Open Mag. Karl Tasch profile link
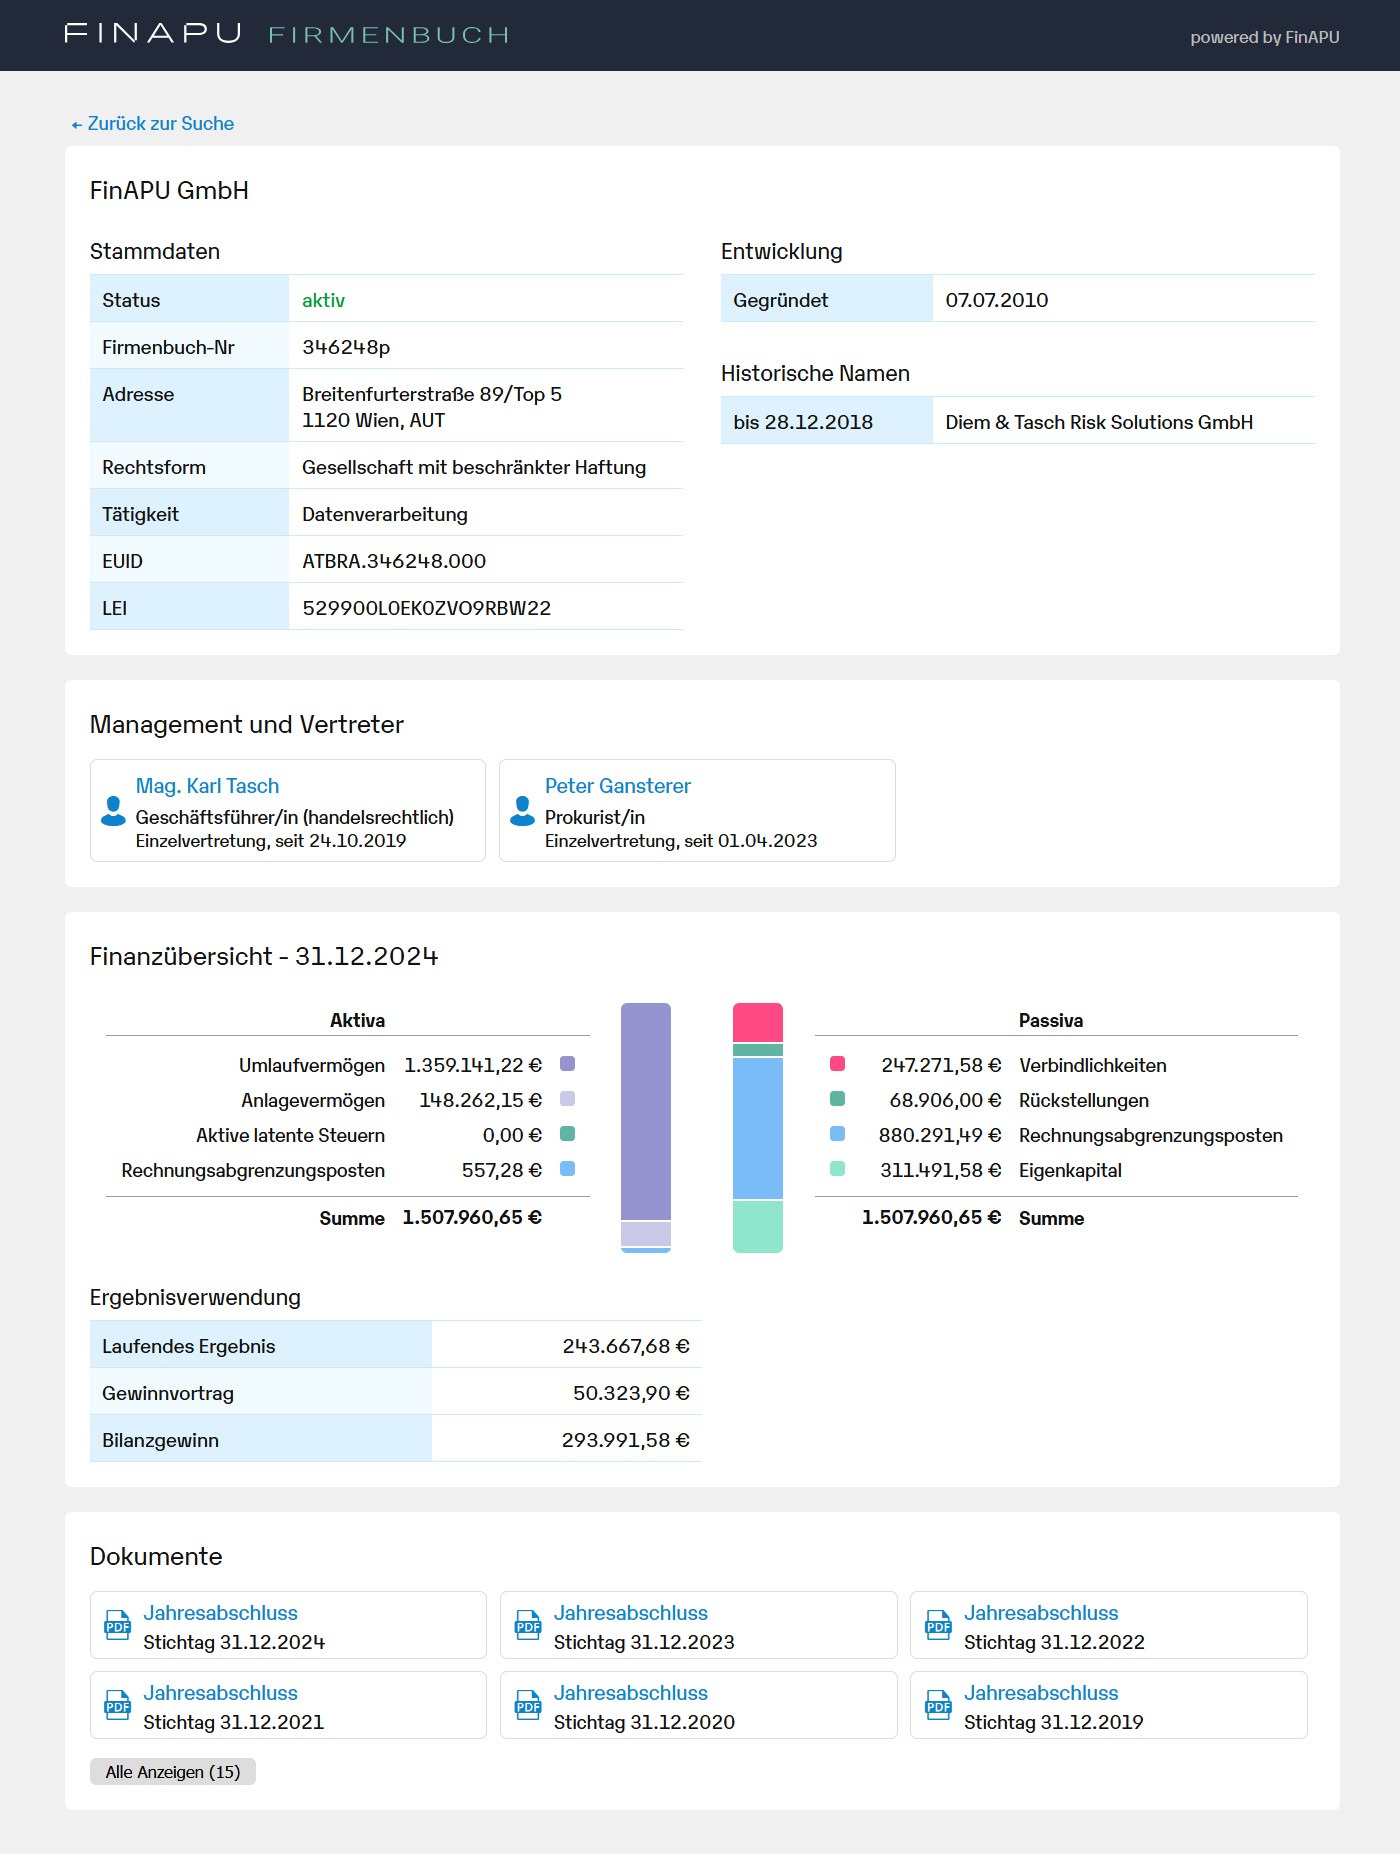 (x=207, y=786)
